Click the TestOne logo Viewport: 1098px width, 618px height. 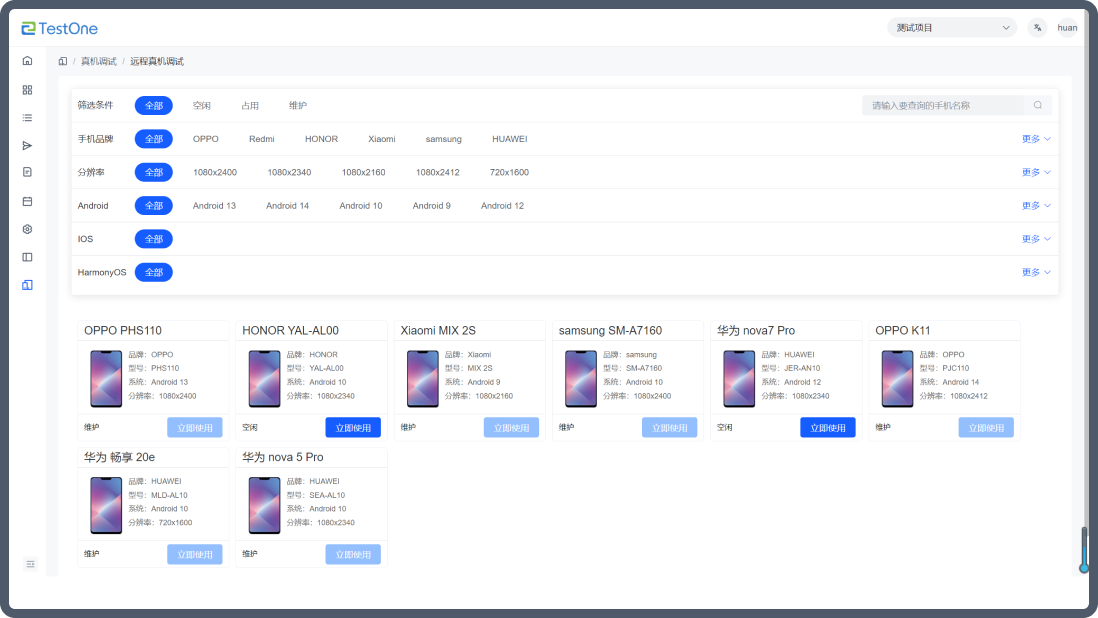60,28
